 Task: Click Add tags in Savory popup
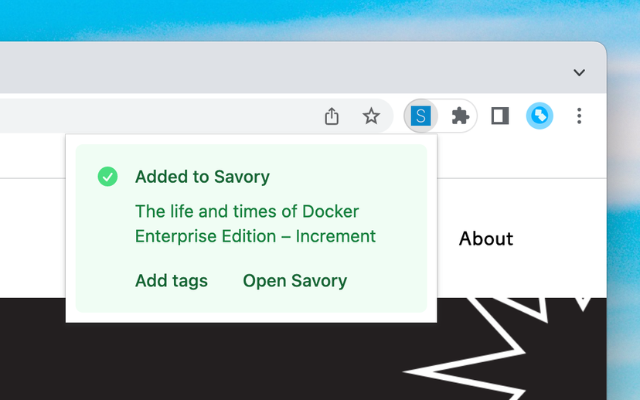coord(171,281)
